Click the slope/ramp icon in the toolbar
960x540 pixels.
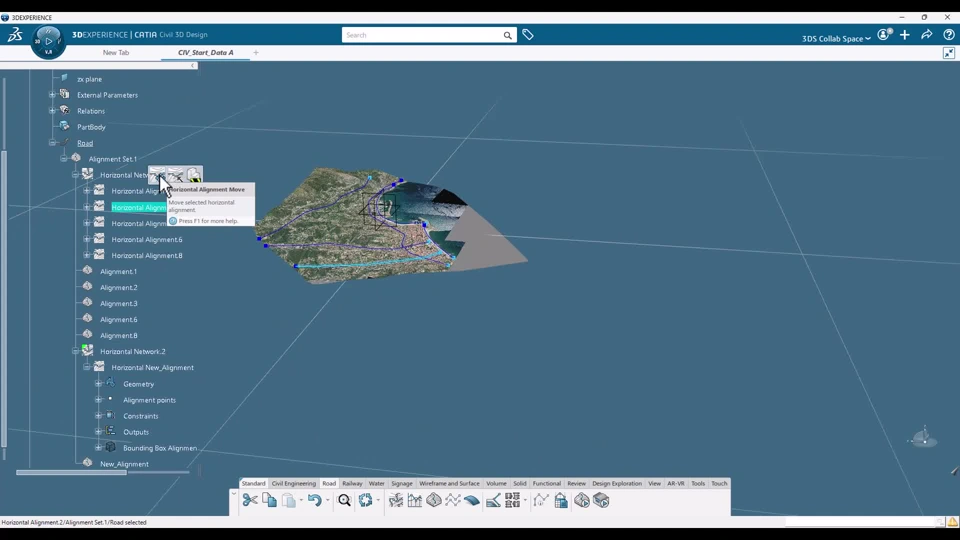coord(493,500)
